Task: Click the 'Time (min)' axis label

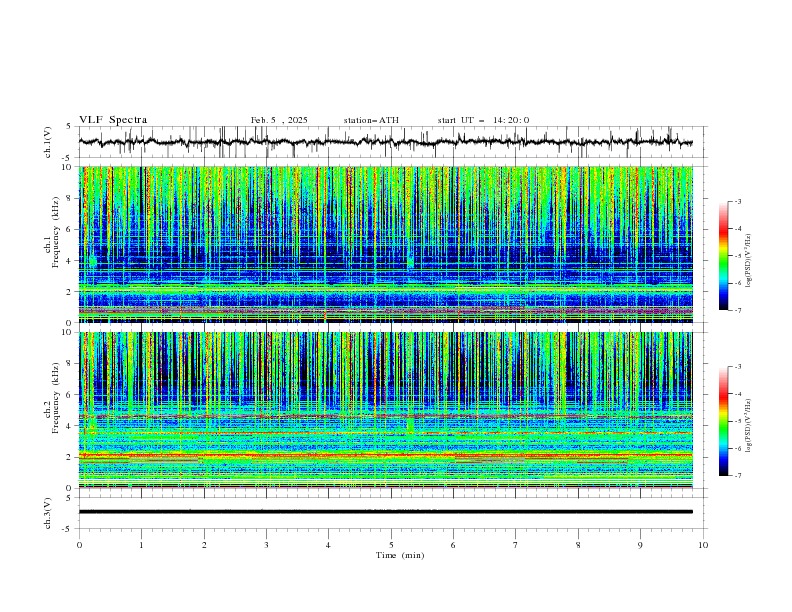Action: (400, 555)
